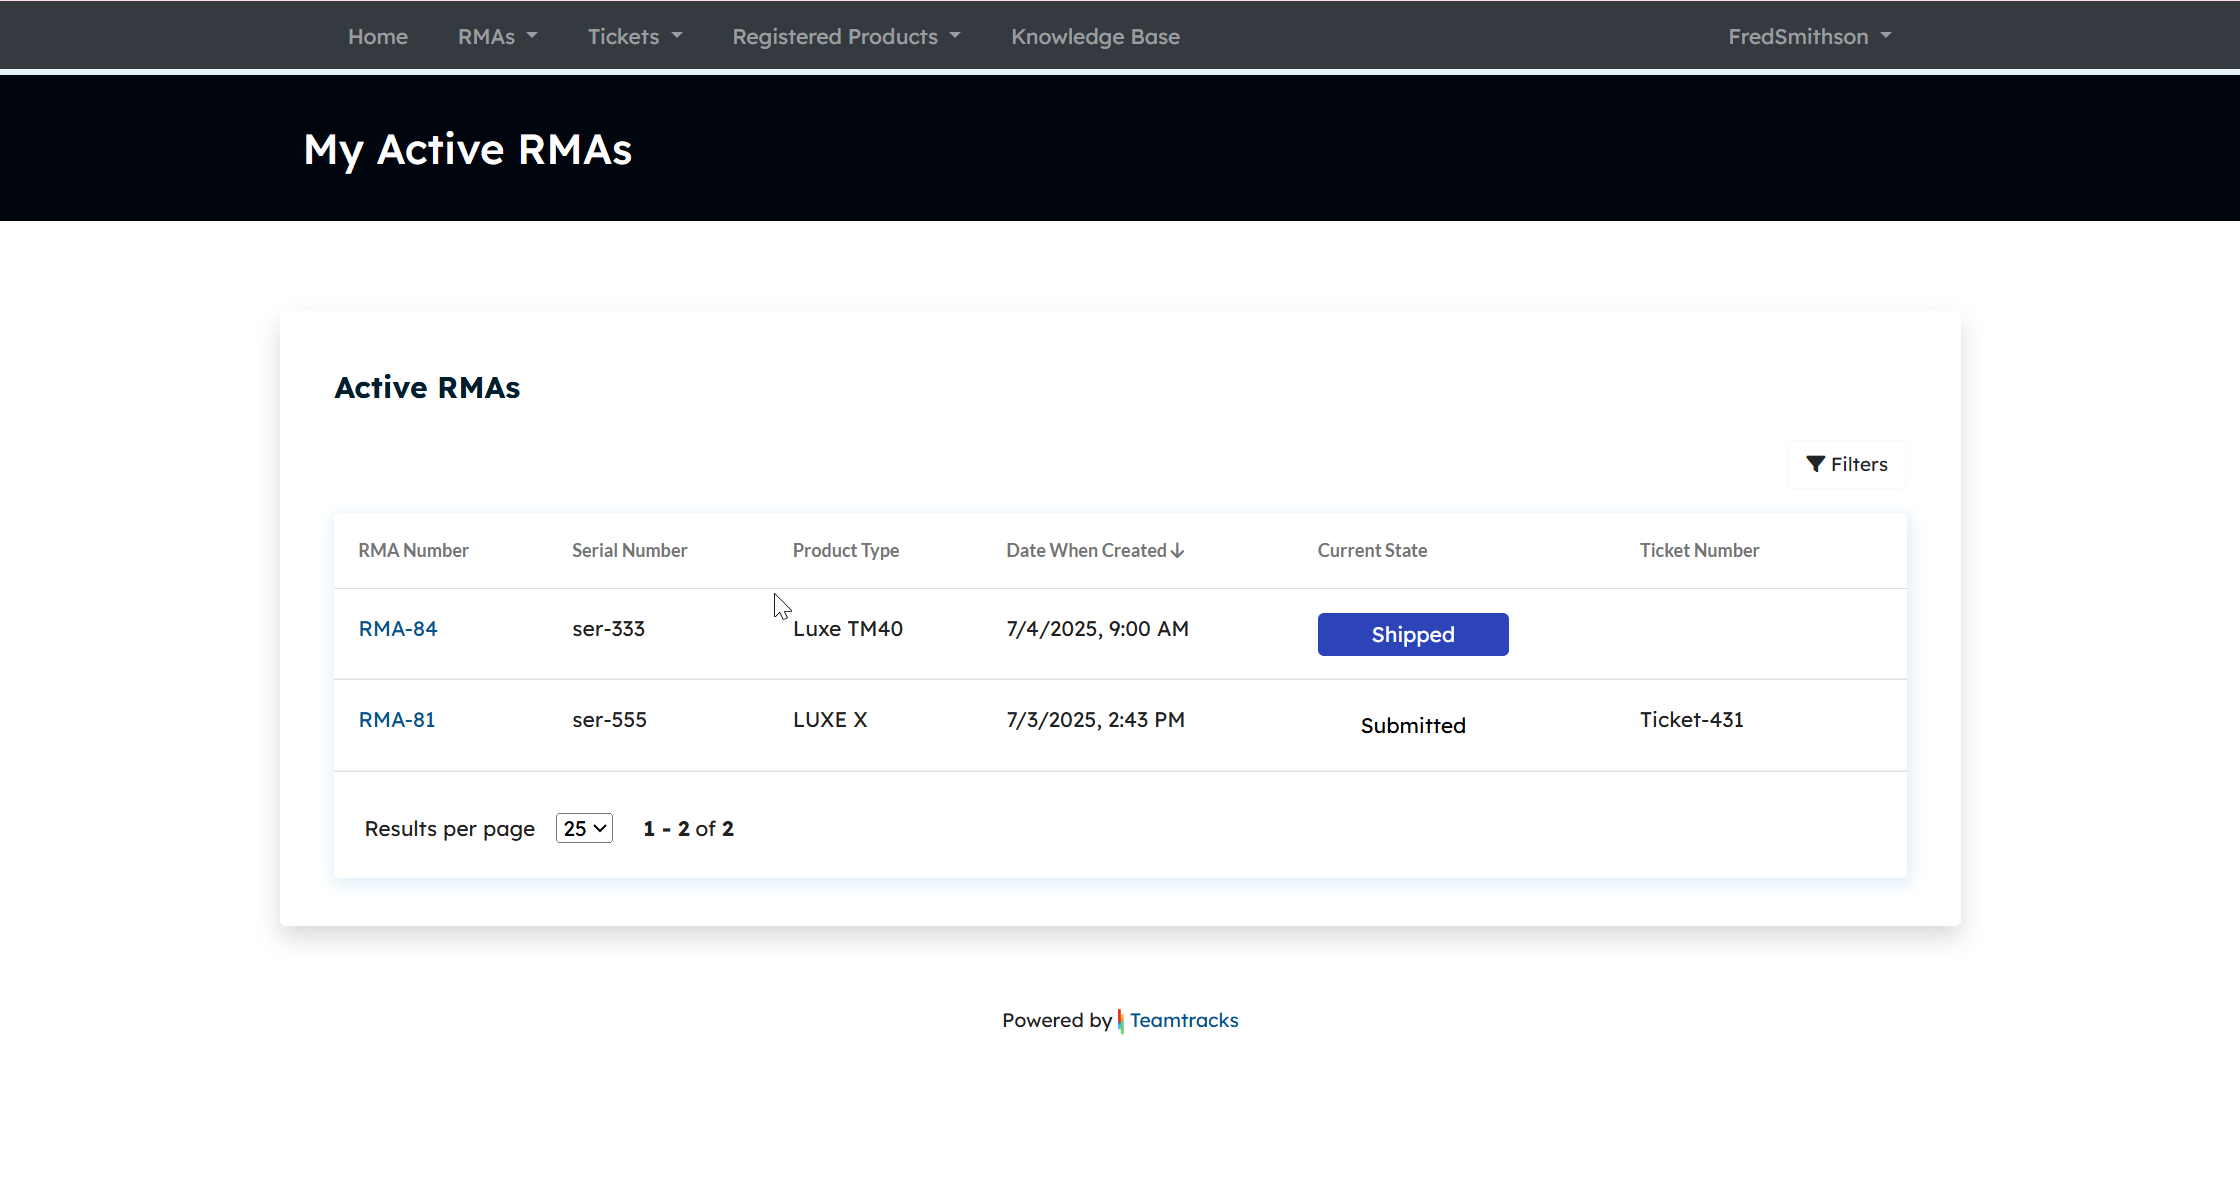Click the Submitted status label

click(1413, 726)
